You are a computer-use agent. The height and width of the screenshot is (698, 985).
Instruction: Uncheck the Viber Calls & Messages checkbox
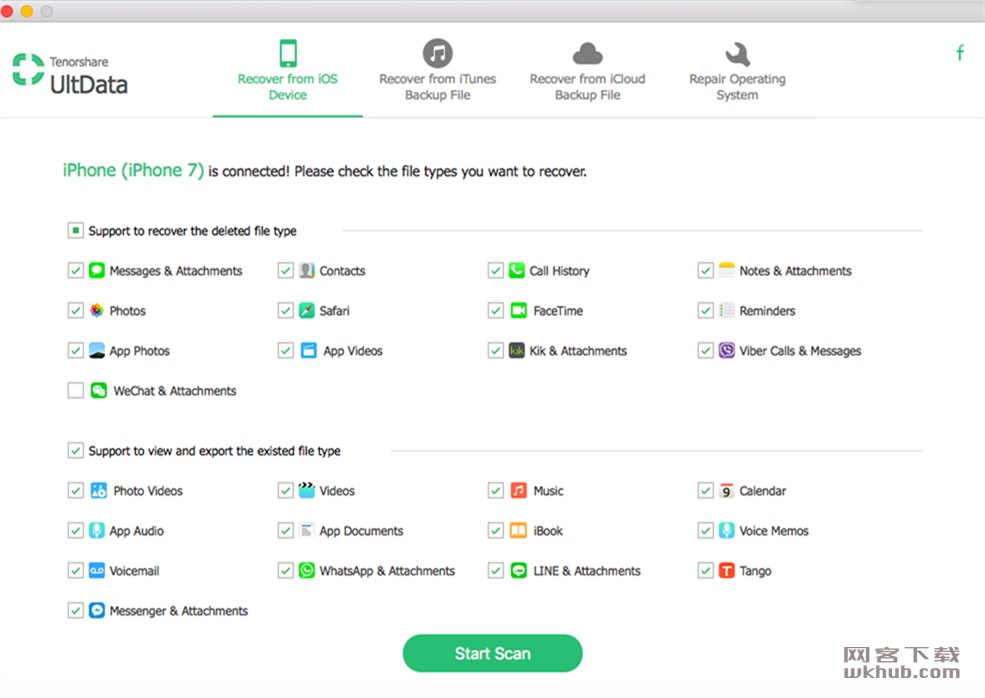705,351
